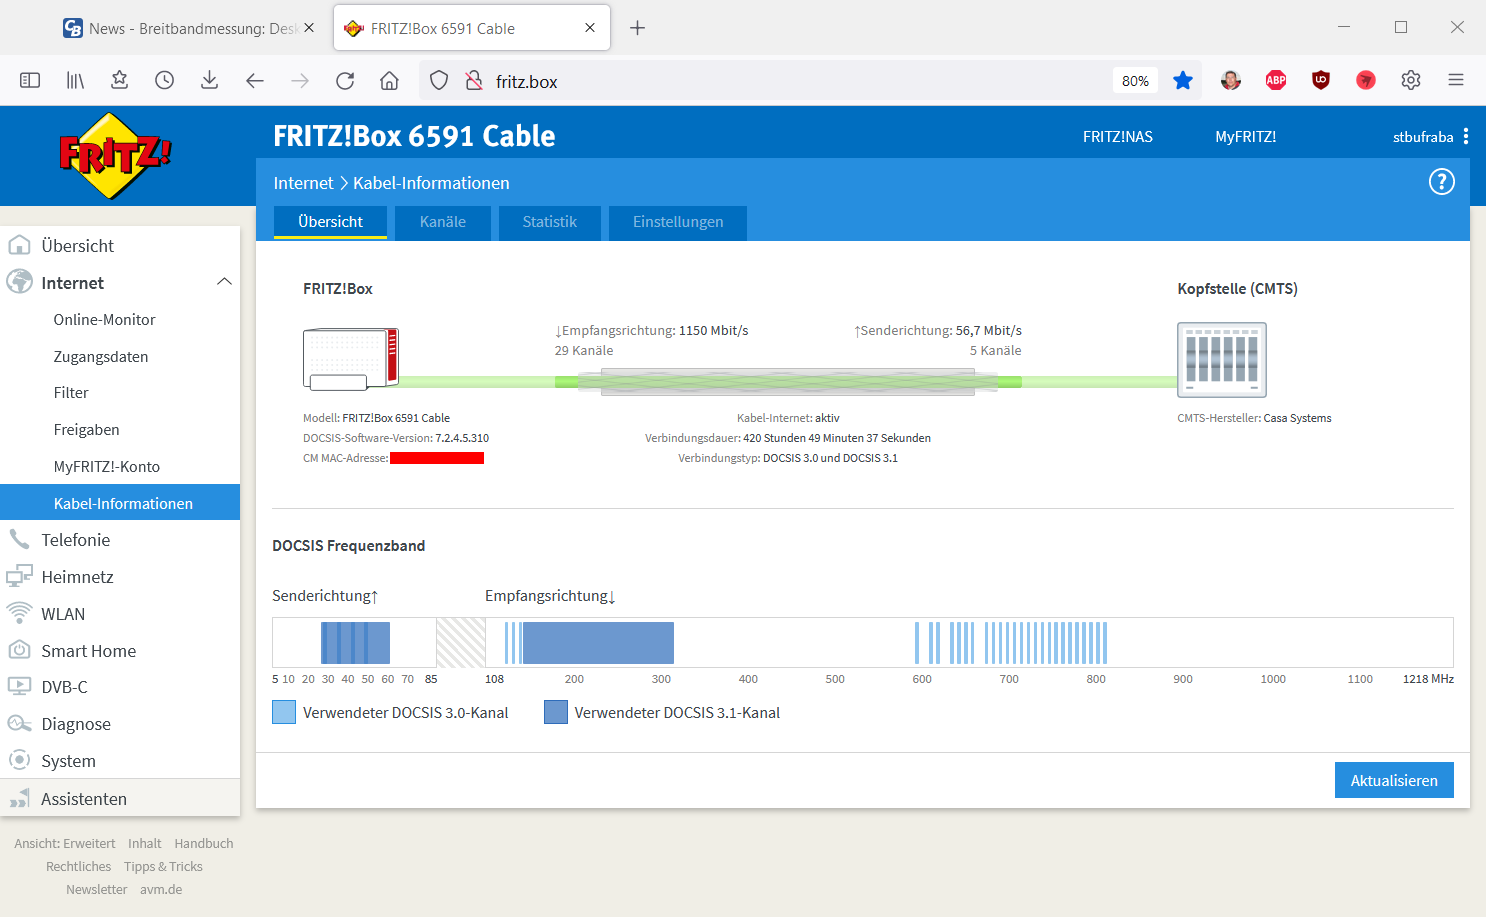Select the Übersicht tab

pos(330,222)
